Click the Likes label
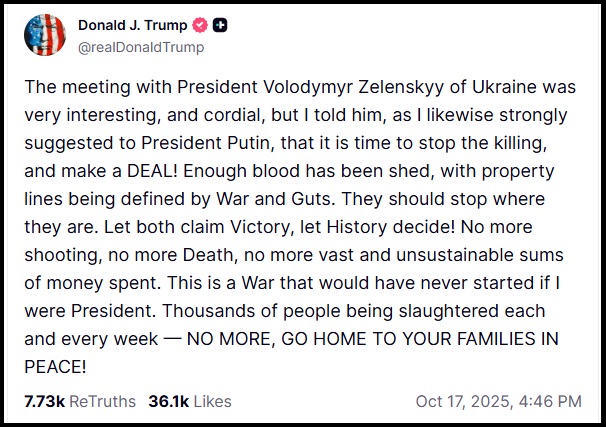The image size is (606, 427). pyautogui.click(x=212, y=401)
